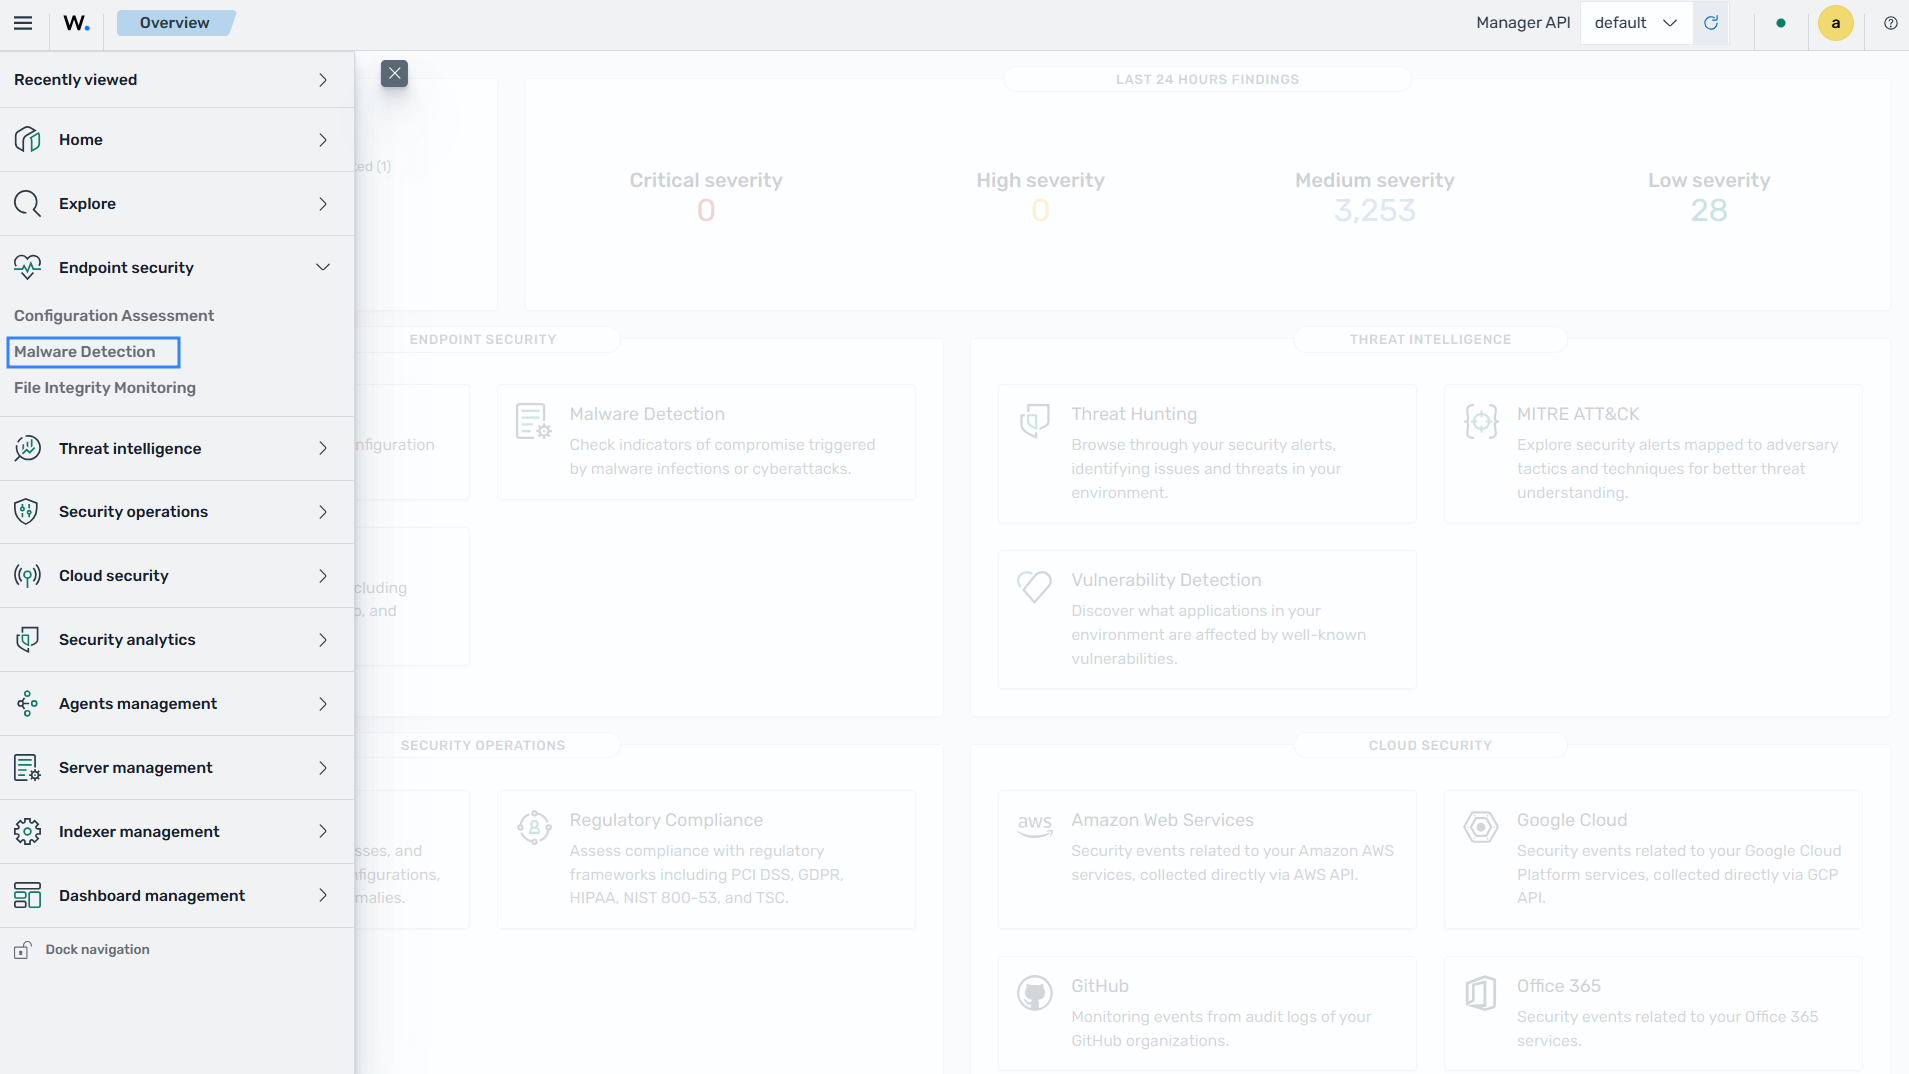Toggle the hamburger navigation menu
Image resolution: width=1909 pixels, height=1074 pixels.
(x=23, y=23)
